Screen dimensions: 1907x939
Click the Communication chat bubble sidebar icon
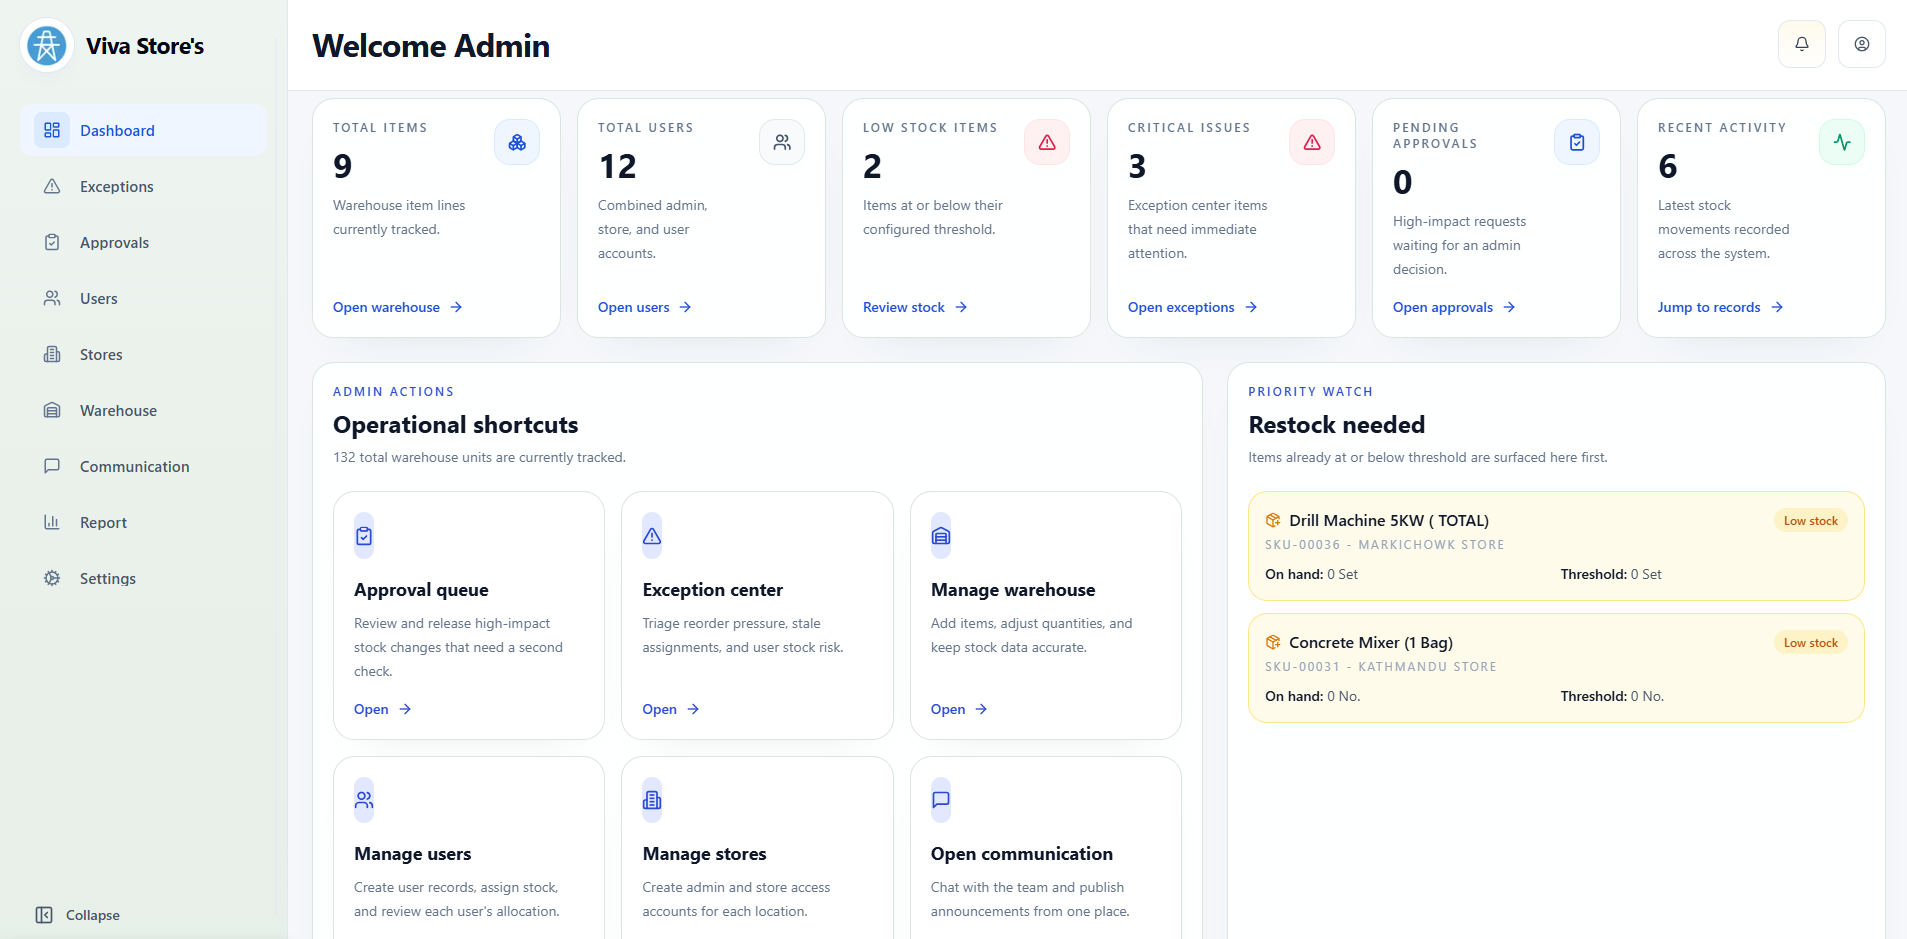(52, 466)
